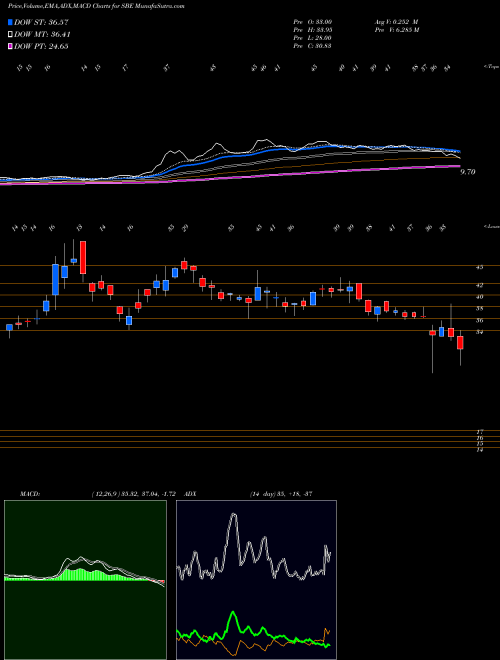Click the chart title for SBE MunafaSutra.com
Image resolution: width=500 pixels, height=660 pixels.
pyautogui.click(x=96, y=6)
